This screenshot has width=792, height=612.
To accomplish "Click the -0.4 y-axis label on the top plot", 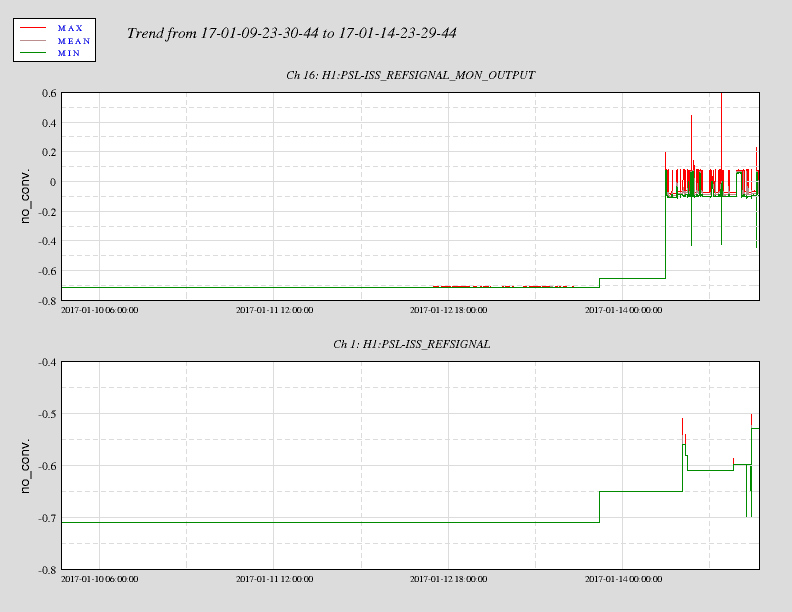I will 47,241.
